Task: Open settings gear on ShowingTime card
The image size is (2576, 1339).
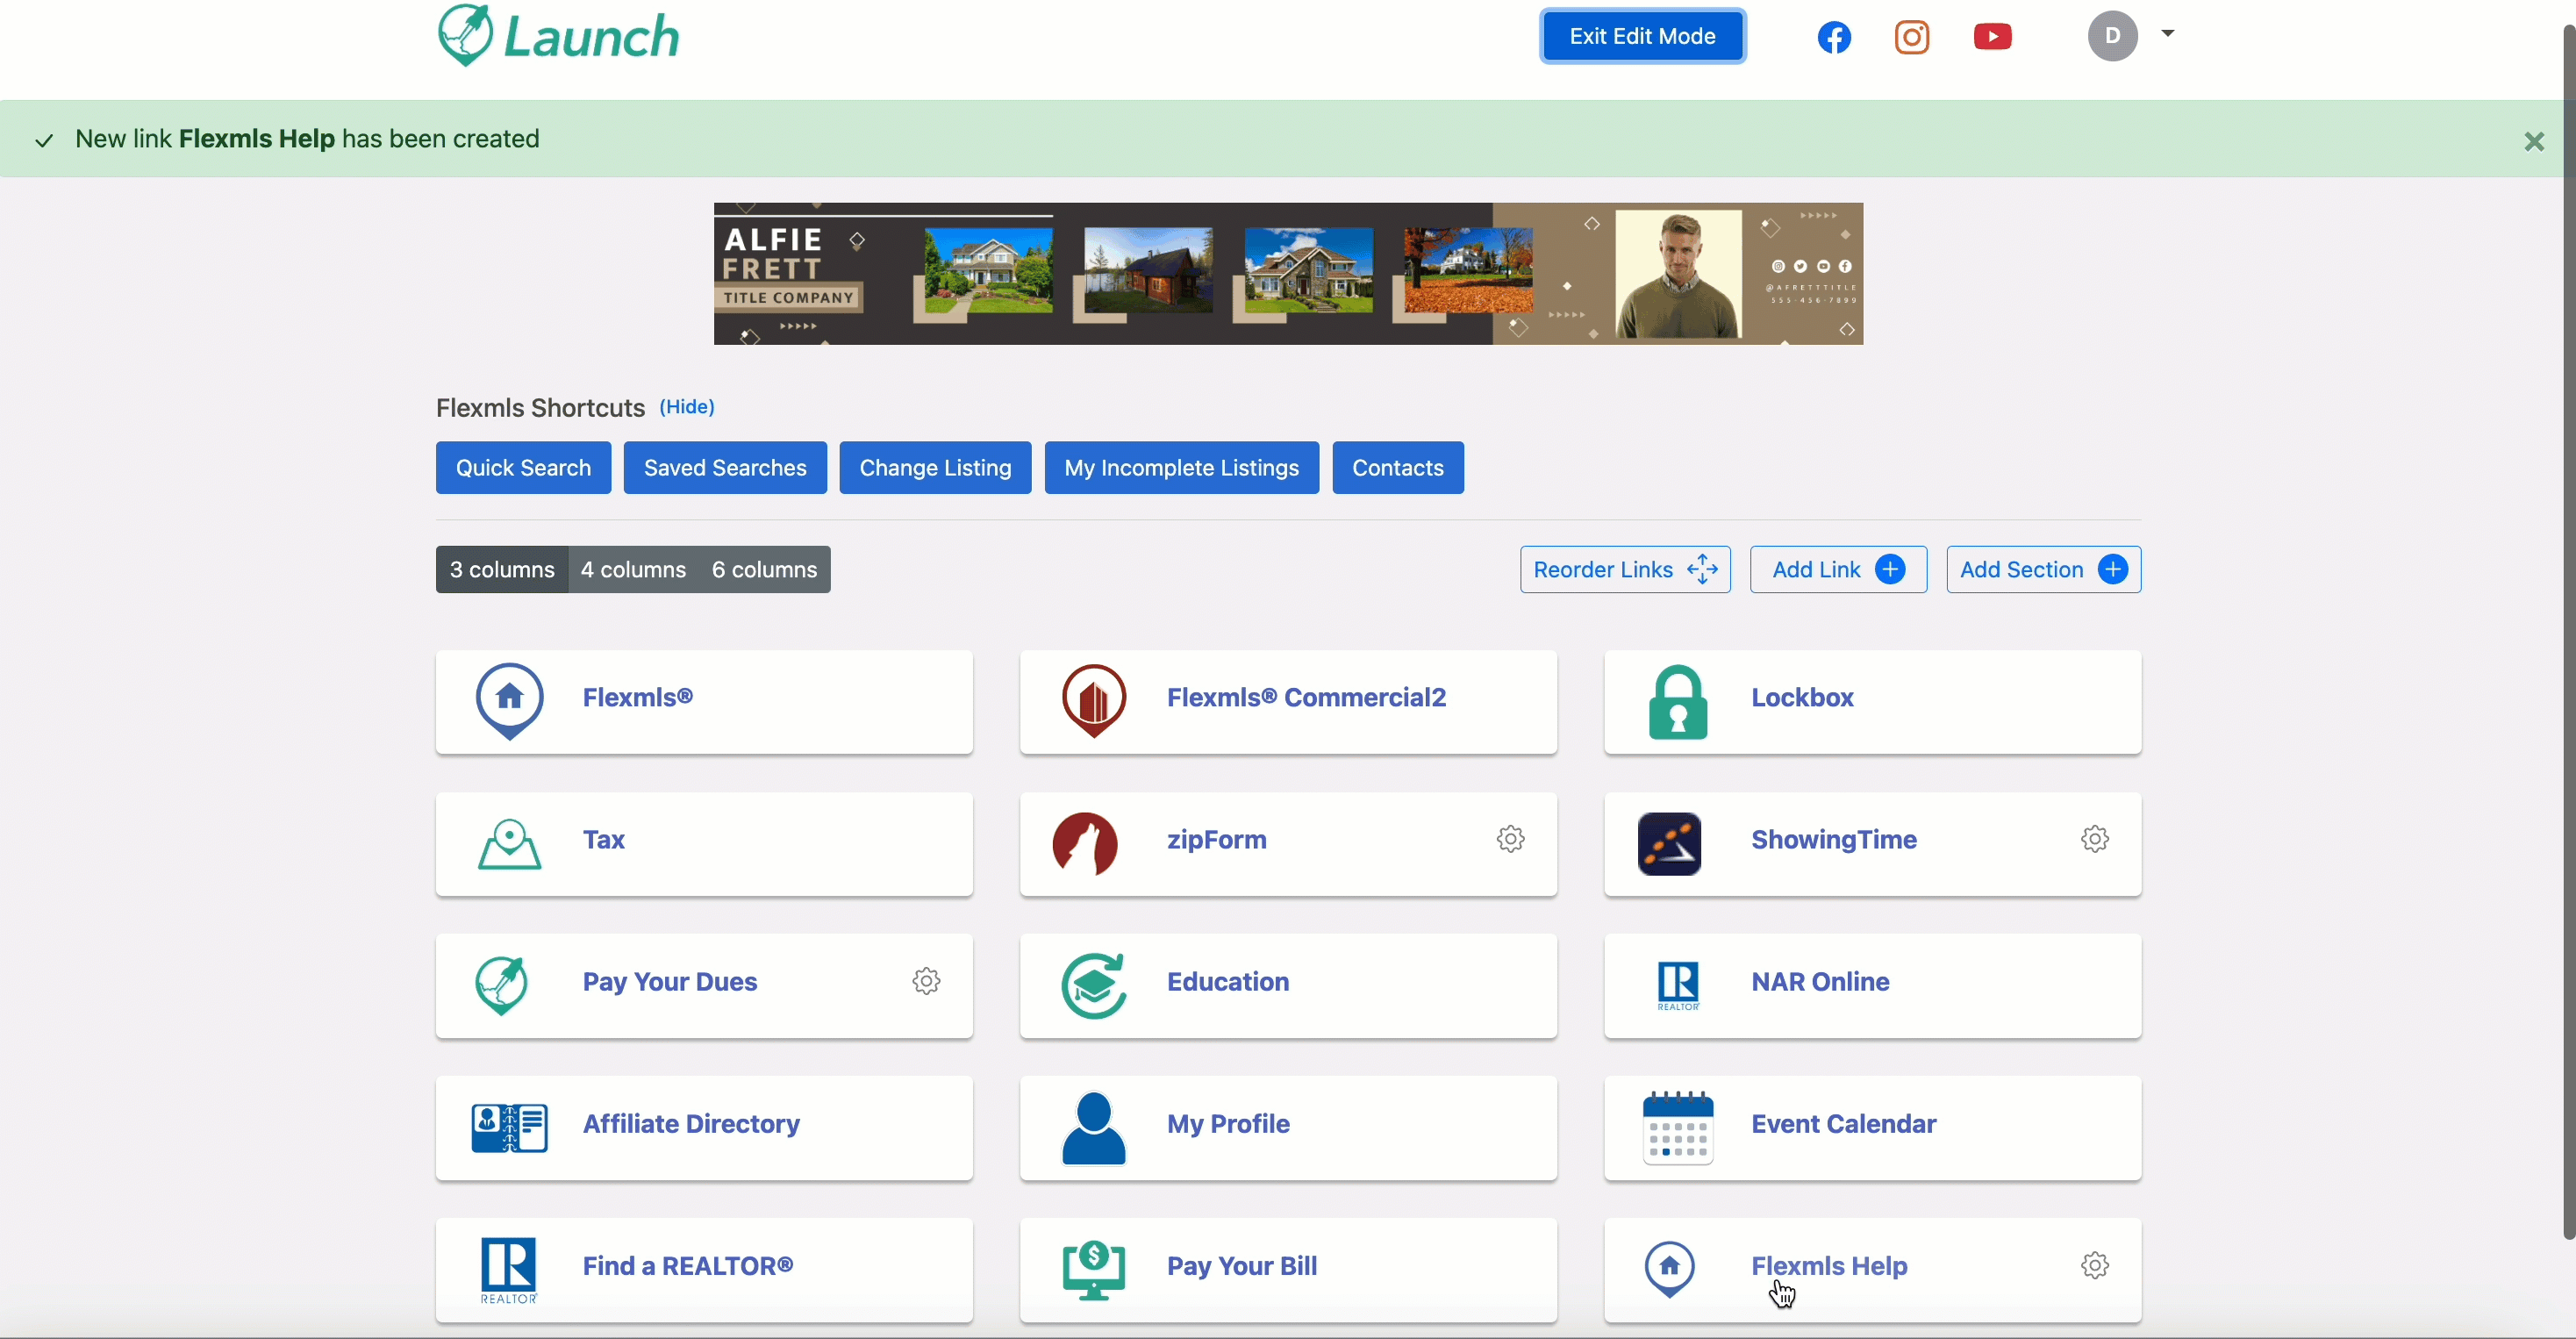Action: [2094, 838]
